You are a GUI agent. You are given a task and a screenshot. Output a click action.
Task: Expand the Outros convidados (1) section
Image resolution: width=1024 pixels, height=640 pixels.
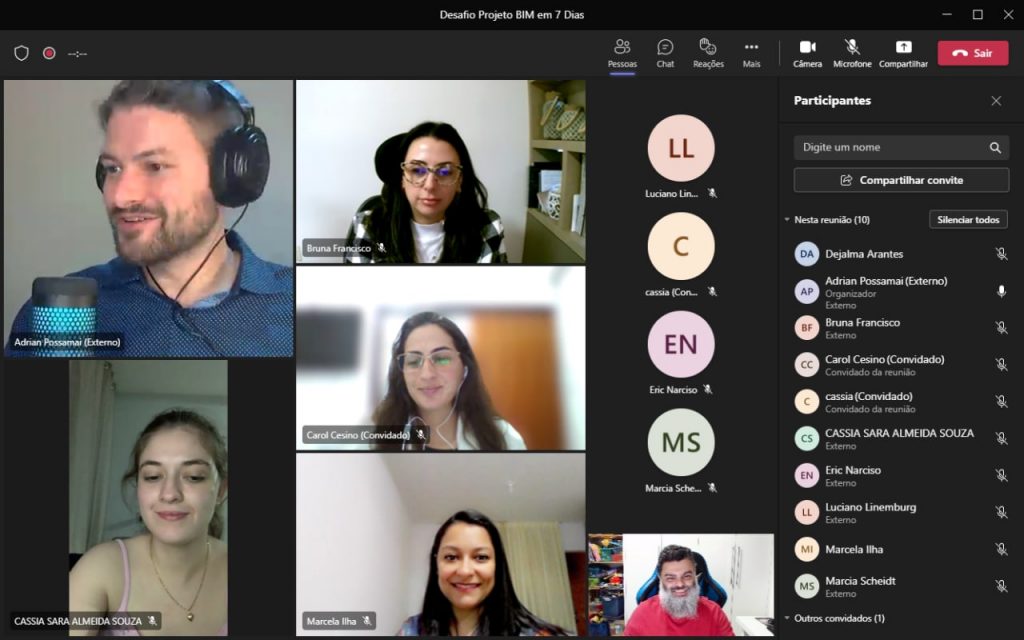[x=787, y=618]
